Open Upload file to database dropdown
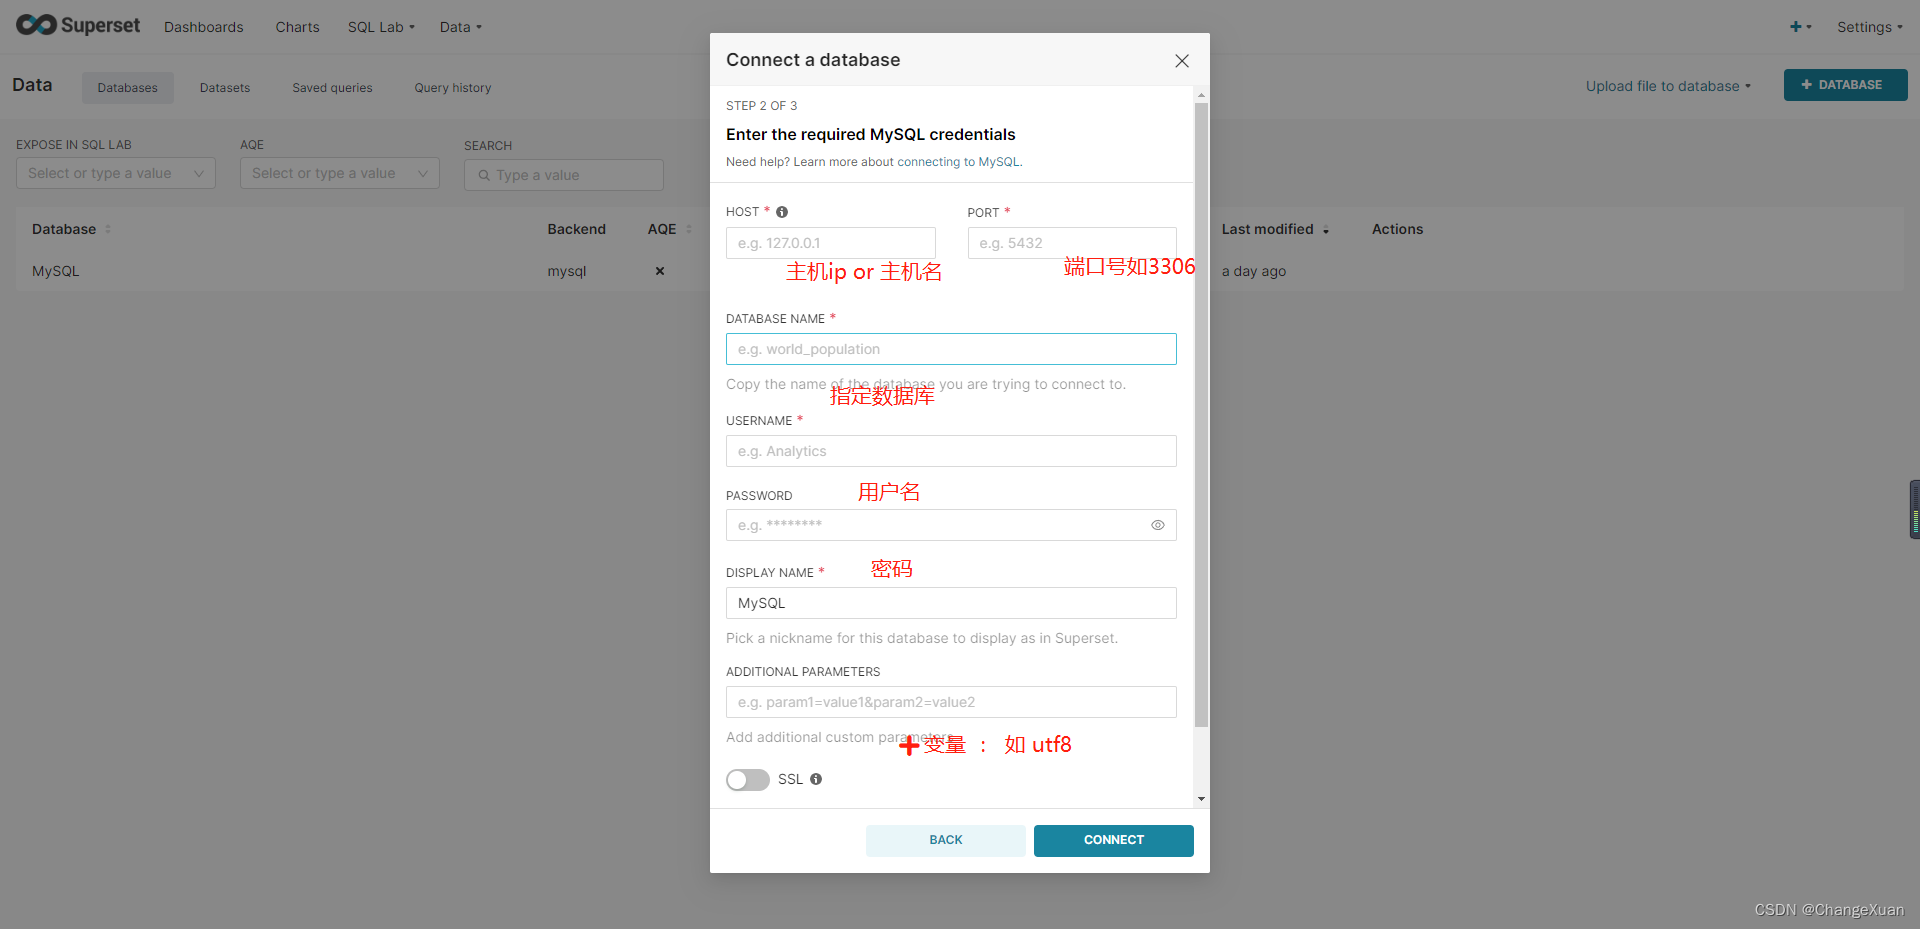This screenshot has height=929, width=1920. point(1668,86)
